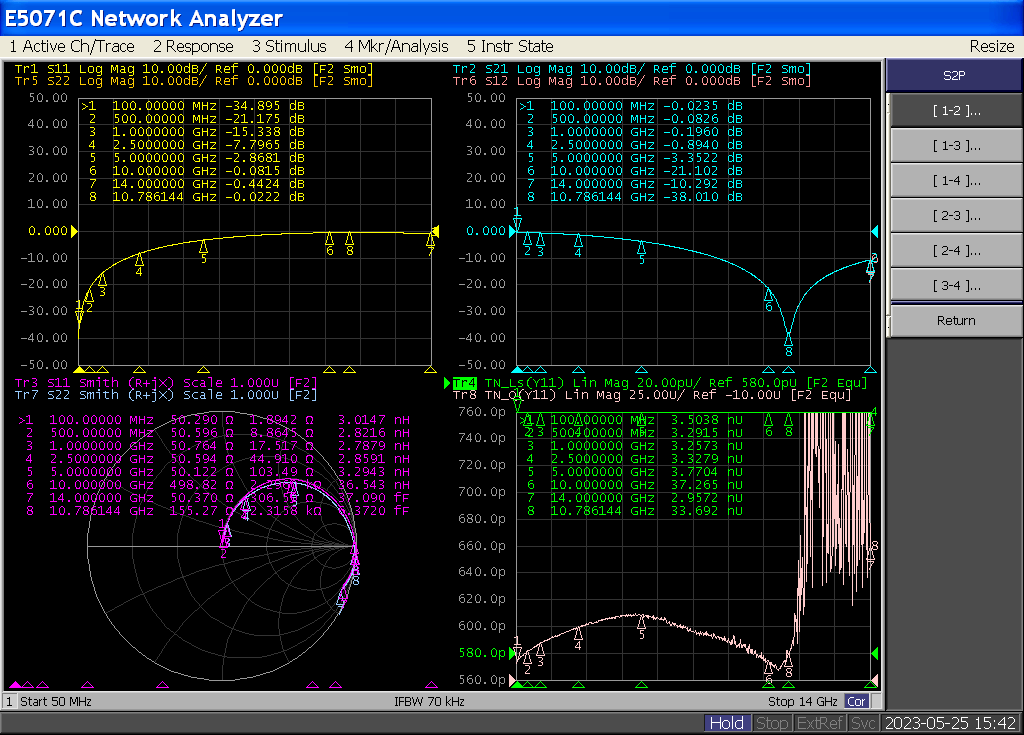The image size is (1024, 735).
Task: Select the Tr3 S11 Smith trace title
Action: (x=166, y=383)
